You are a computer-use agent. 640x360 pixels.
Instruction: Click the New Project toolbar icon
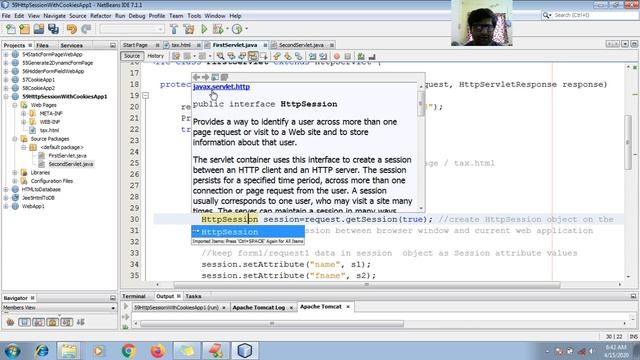pos(24,29)
